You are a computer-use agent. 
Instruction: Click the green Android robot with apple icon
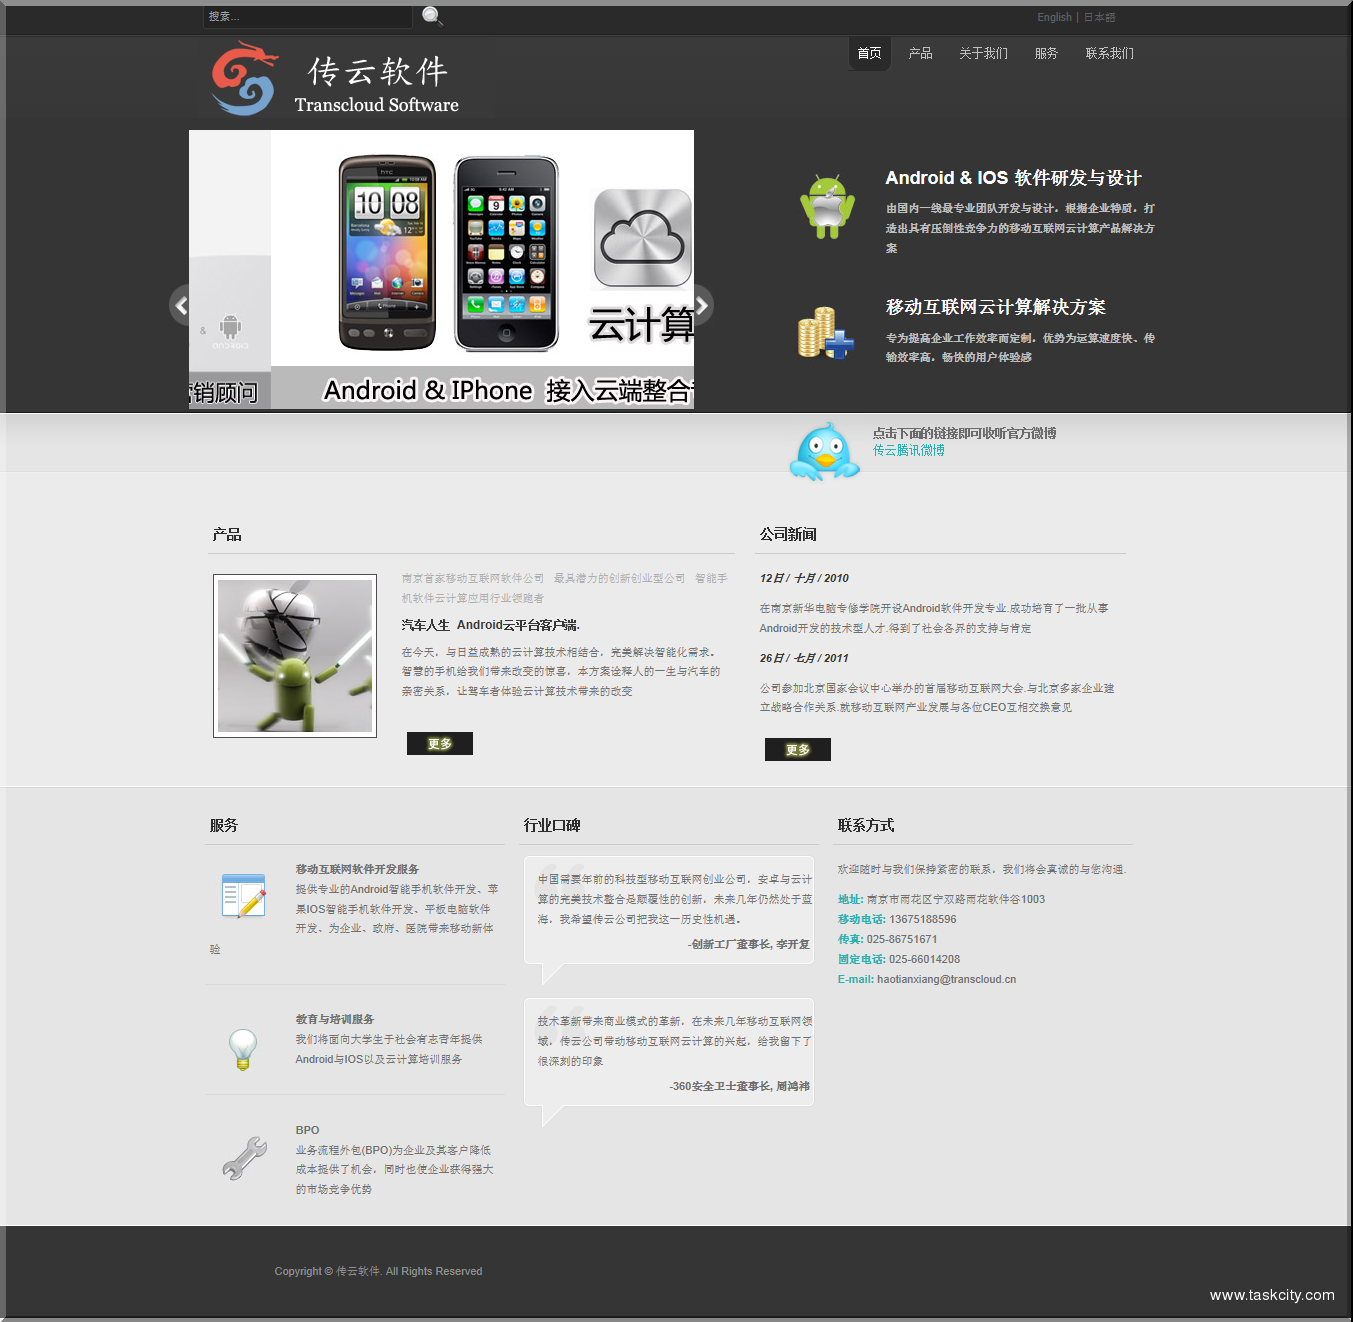(827, 207)
